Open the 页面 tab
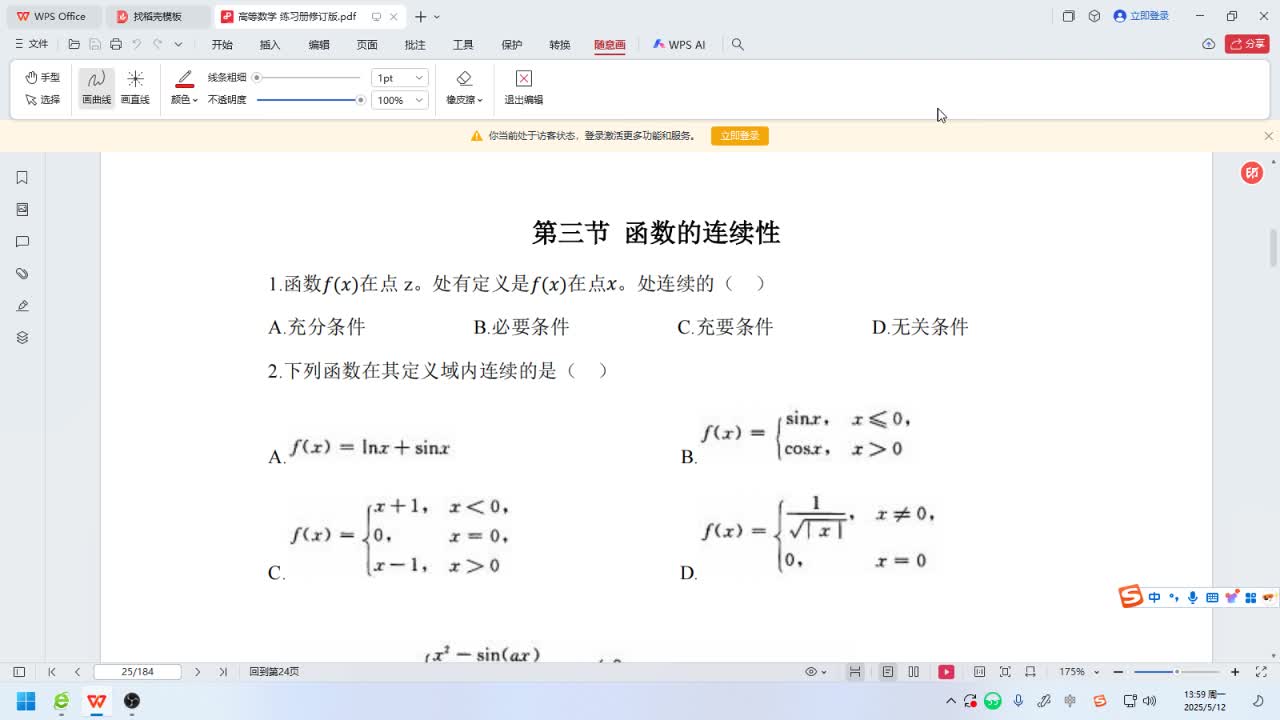Screen dimensions: 1280x720 (x=367, y=45)
